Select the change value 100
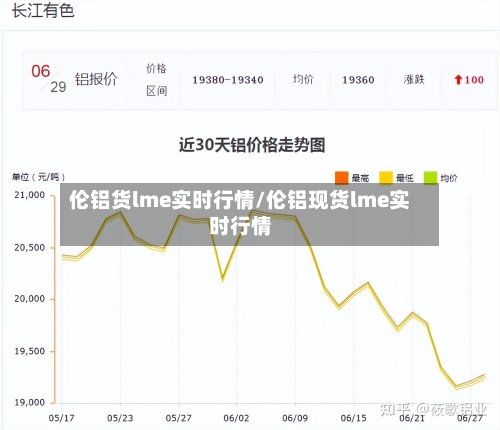500x430 pixels. click(x=474, y=80)
